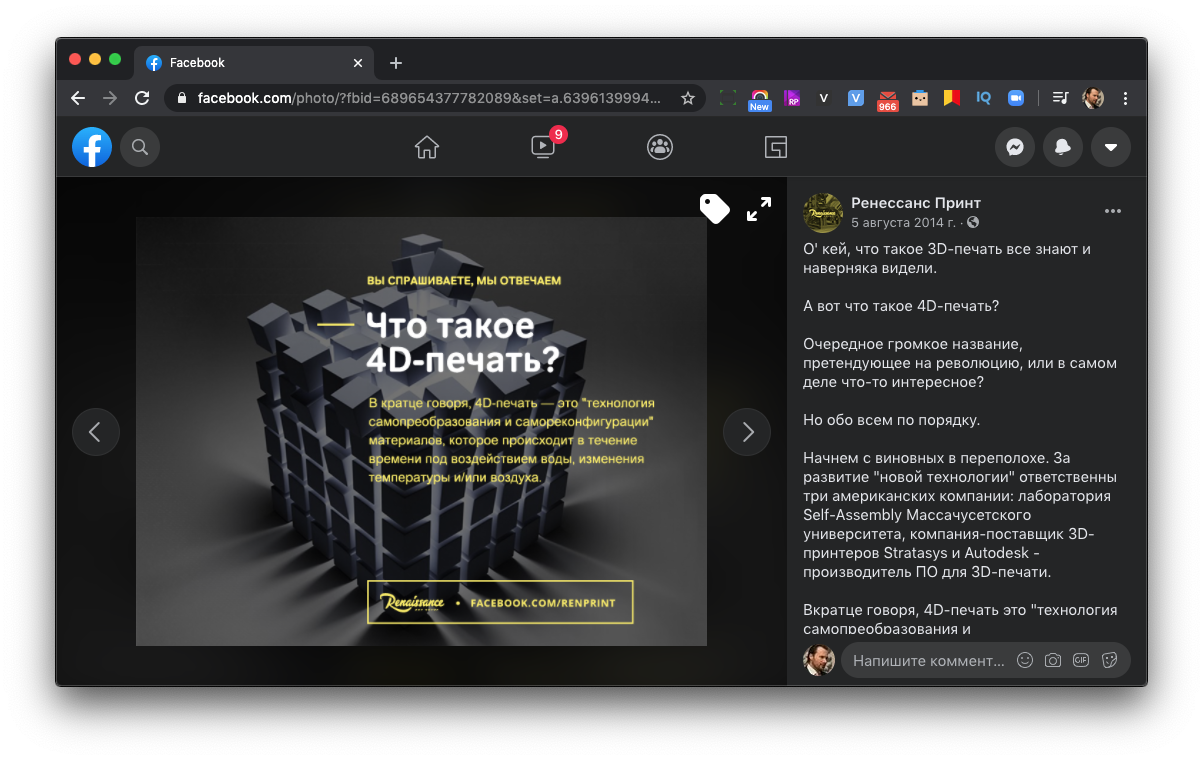Image resolution: width=1203 pixels, height=760 pixels.
Task: Attach a photo to the comment
Action: [1052, 660]
